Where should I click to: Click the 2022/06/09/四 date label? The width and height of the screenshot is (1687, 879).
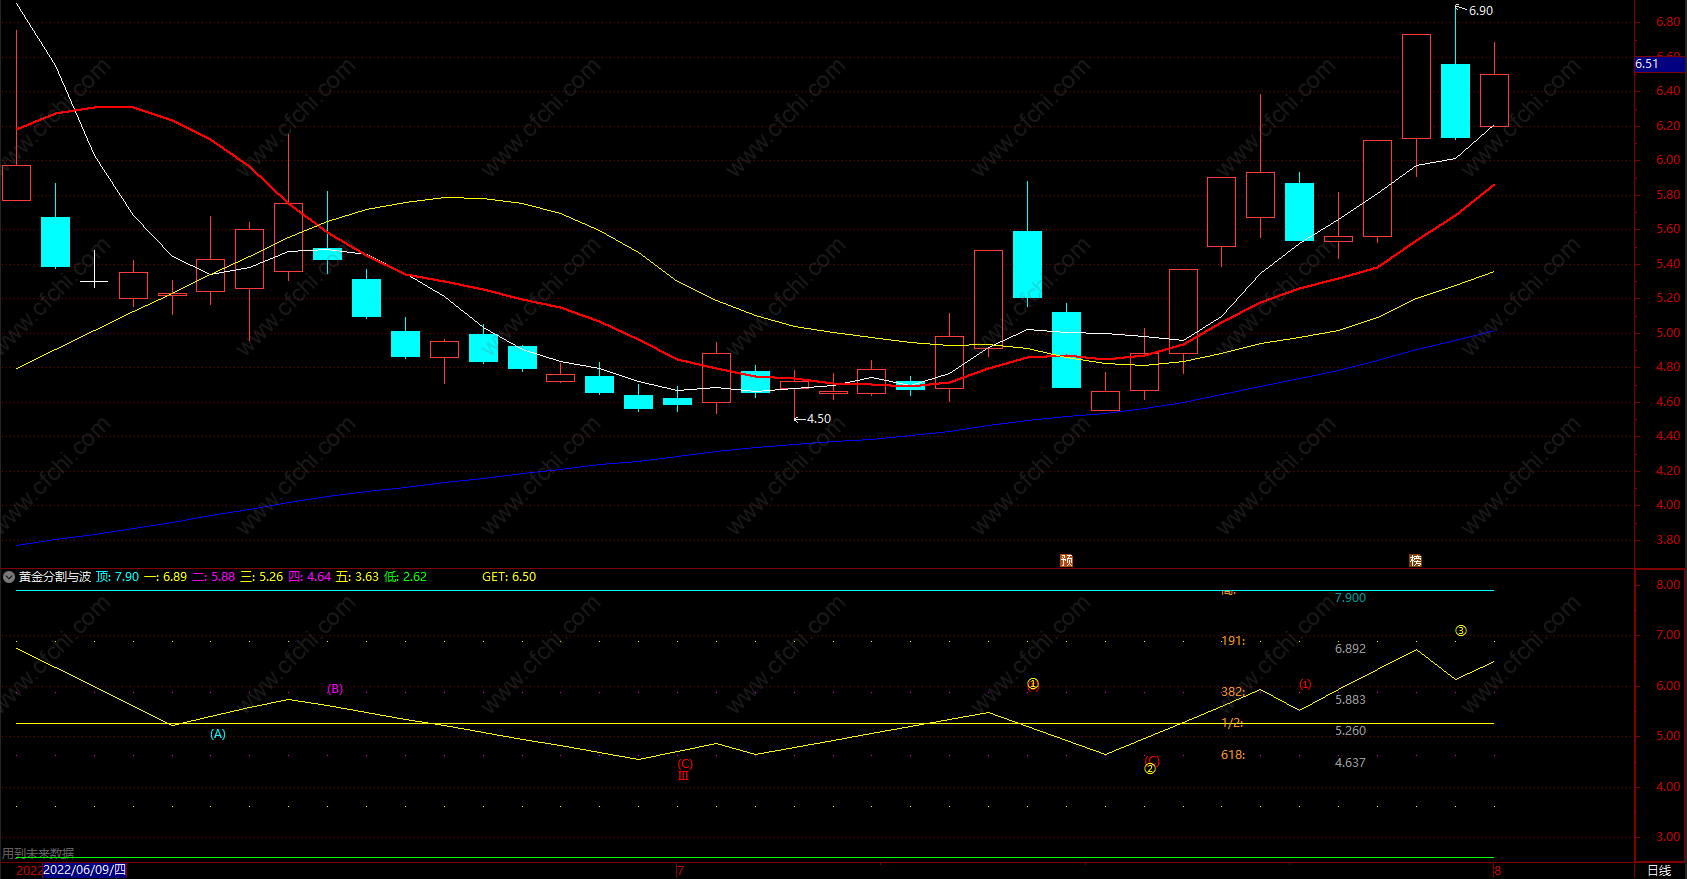pyautogui.click(x=85, y=870)
